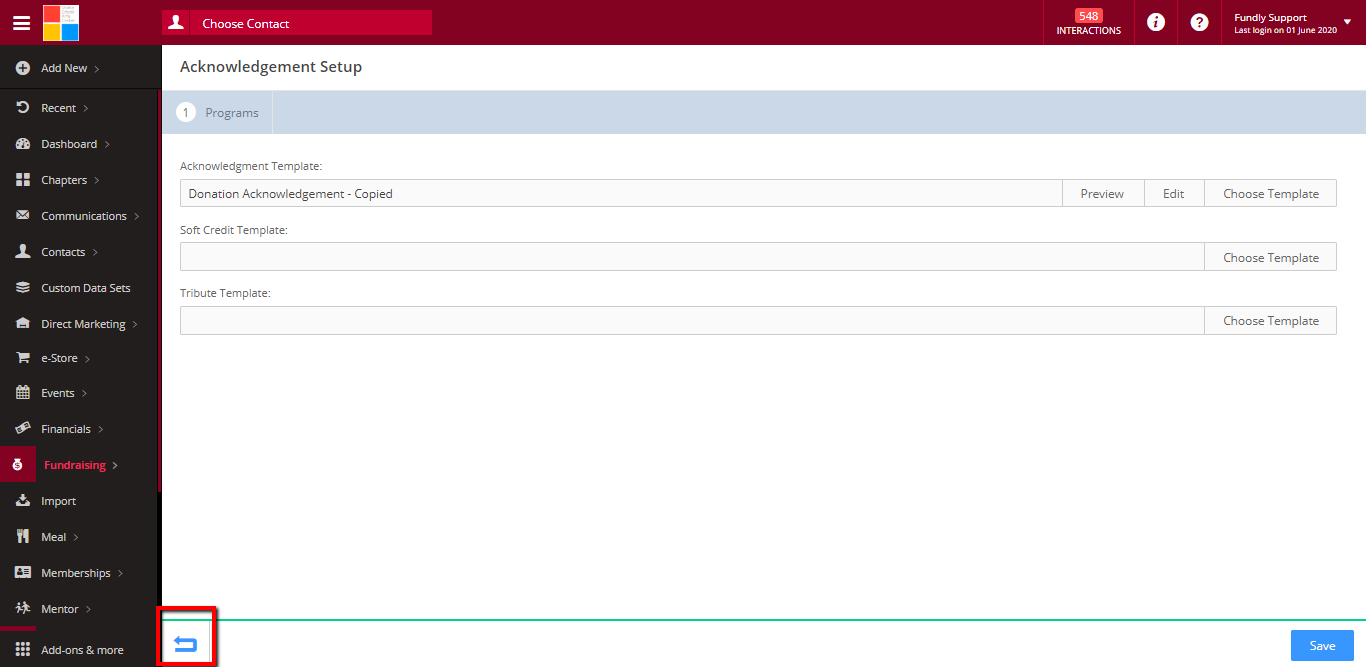Click the Save button
Image resolution: width=1366 pixels, height=667 pixels.
click(x=1322, y=646)
